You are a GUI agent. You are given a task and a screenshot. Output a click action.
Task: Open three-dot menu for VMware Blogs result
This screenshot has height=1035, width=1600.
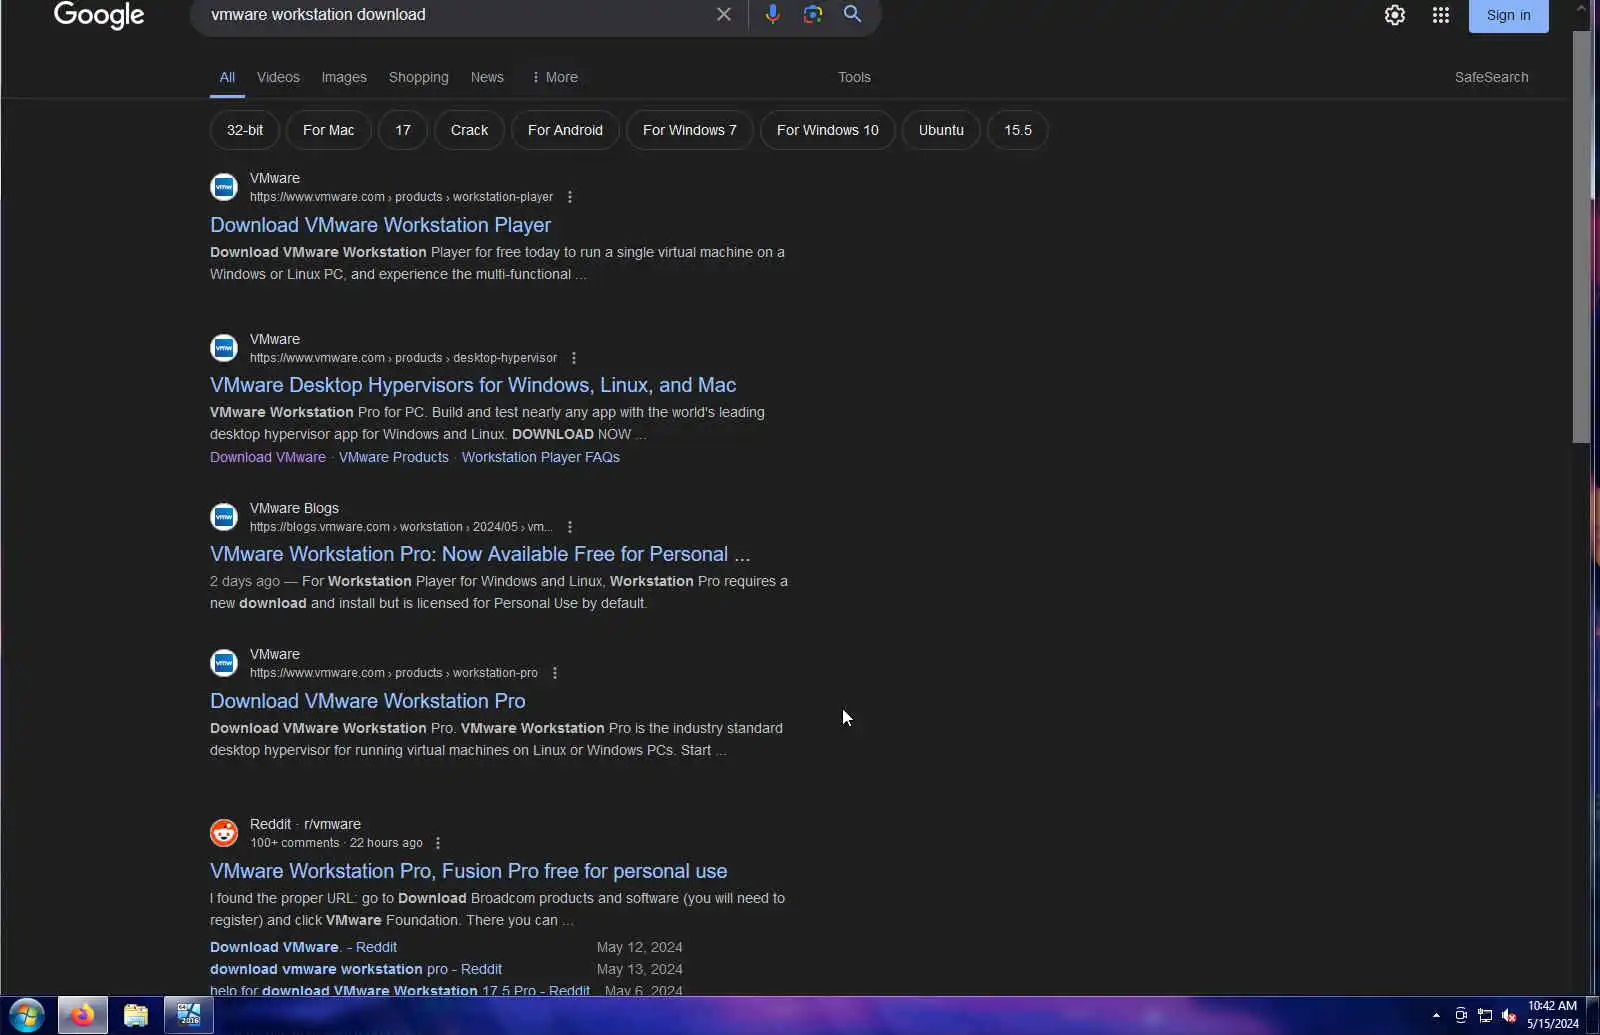click(570, 527)
